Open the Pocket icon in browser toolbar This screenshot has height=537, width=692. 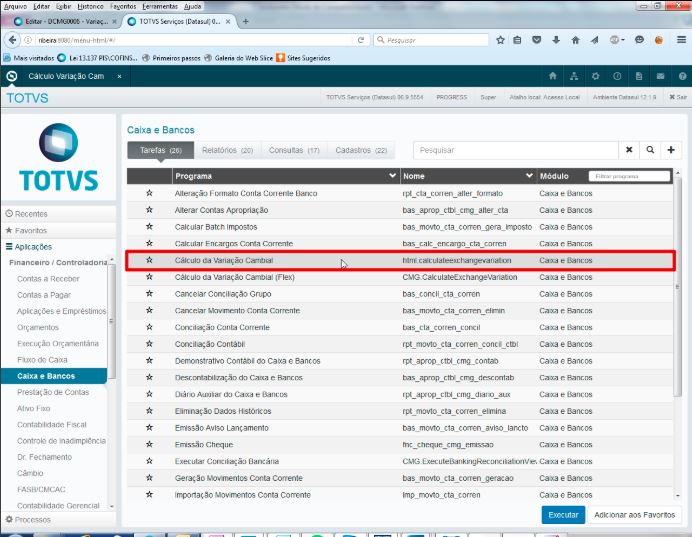536,40
